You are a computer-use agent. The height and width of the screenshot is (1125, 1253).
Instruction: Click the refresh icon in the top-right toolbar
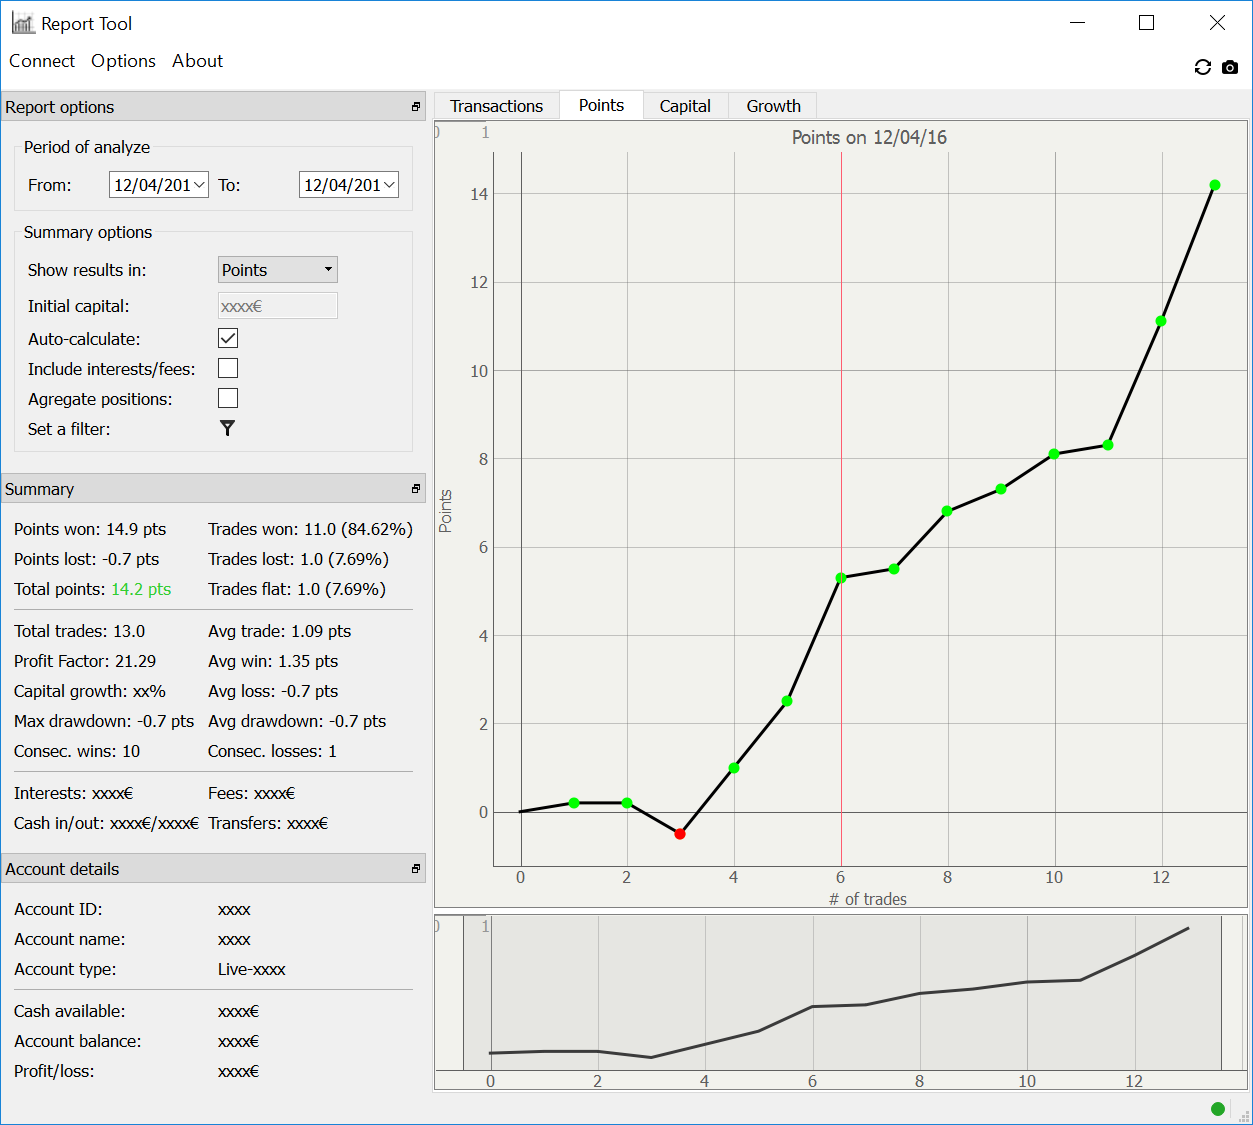(1202, 67)
